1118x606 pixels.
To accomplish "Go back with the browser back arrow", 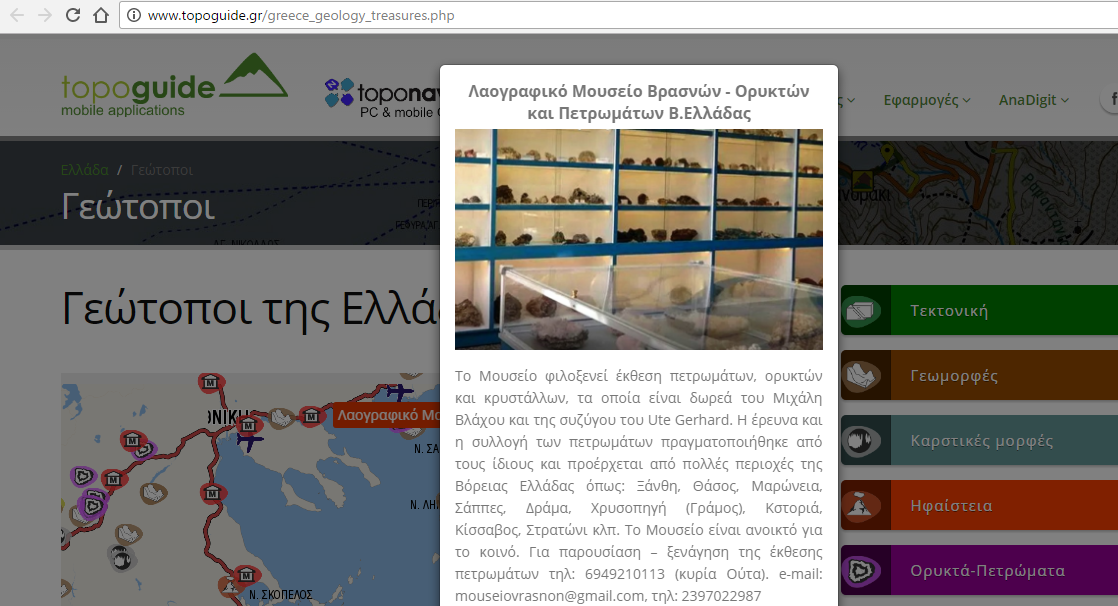I will pos(17,16).
